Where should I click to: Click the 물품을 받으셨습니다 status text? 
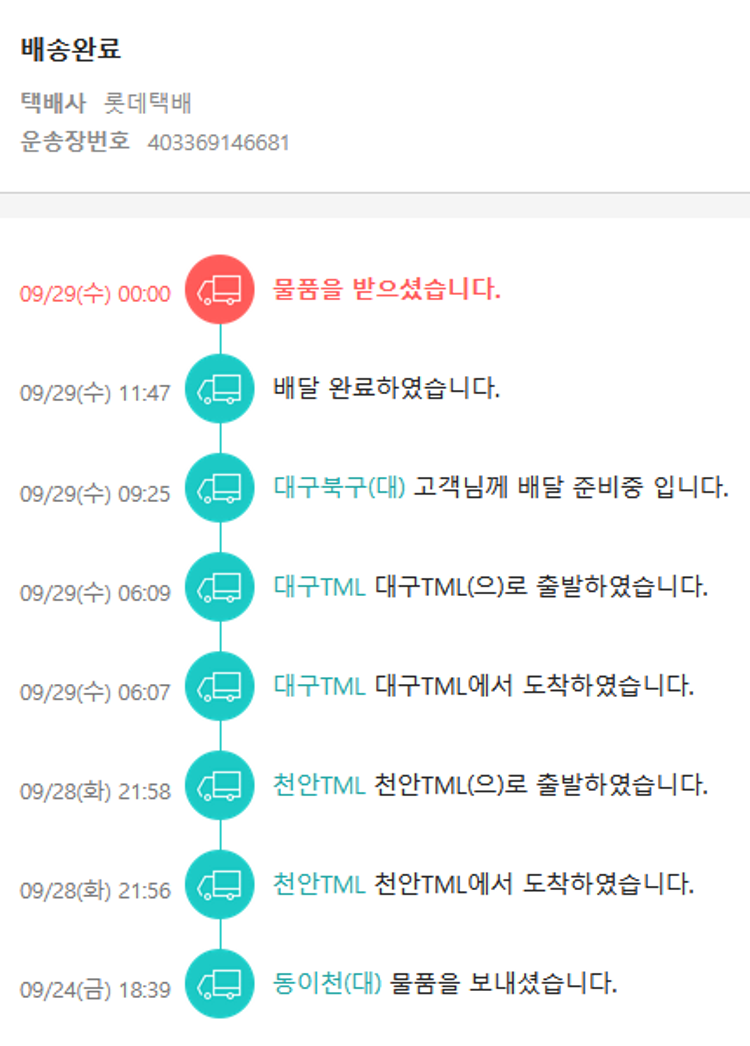point(387,290)
